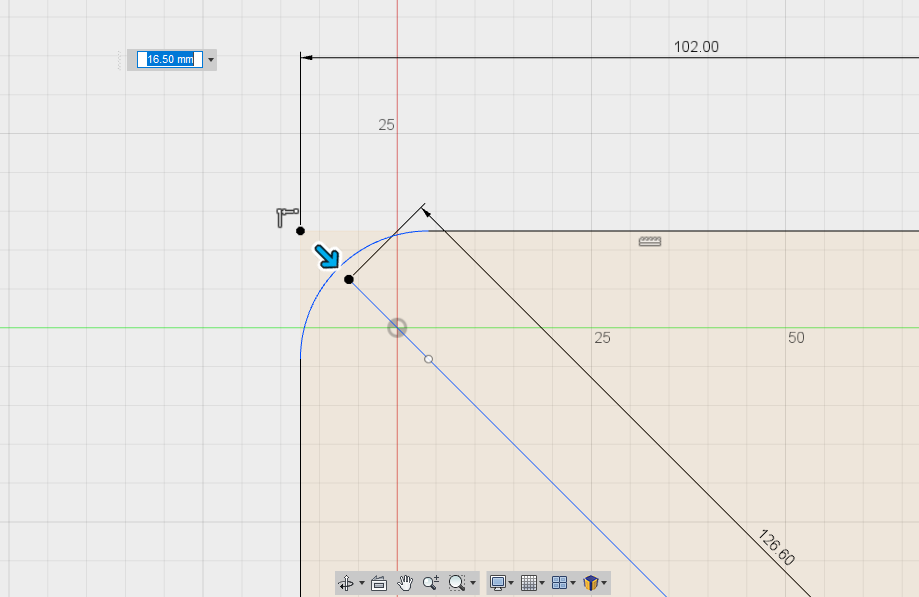
Task: Select the black point at rectangle corner
Action: [300, 231]
